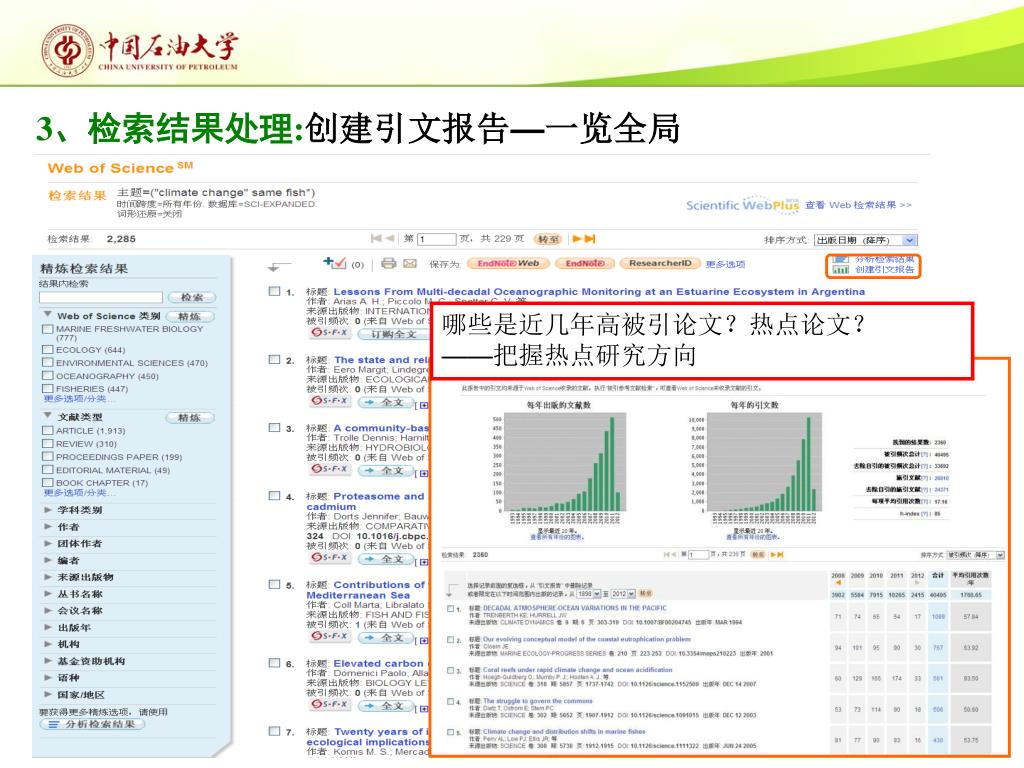The width and height of the screenshot is (1024, 768).
Task: Save to EndNote Web button
Action: point(507,263)
